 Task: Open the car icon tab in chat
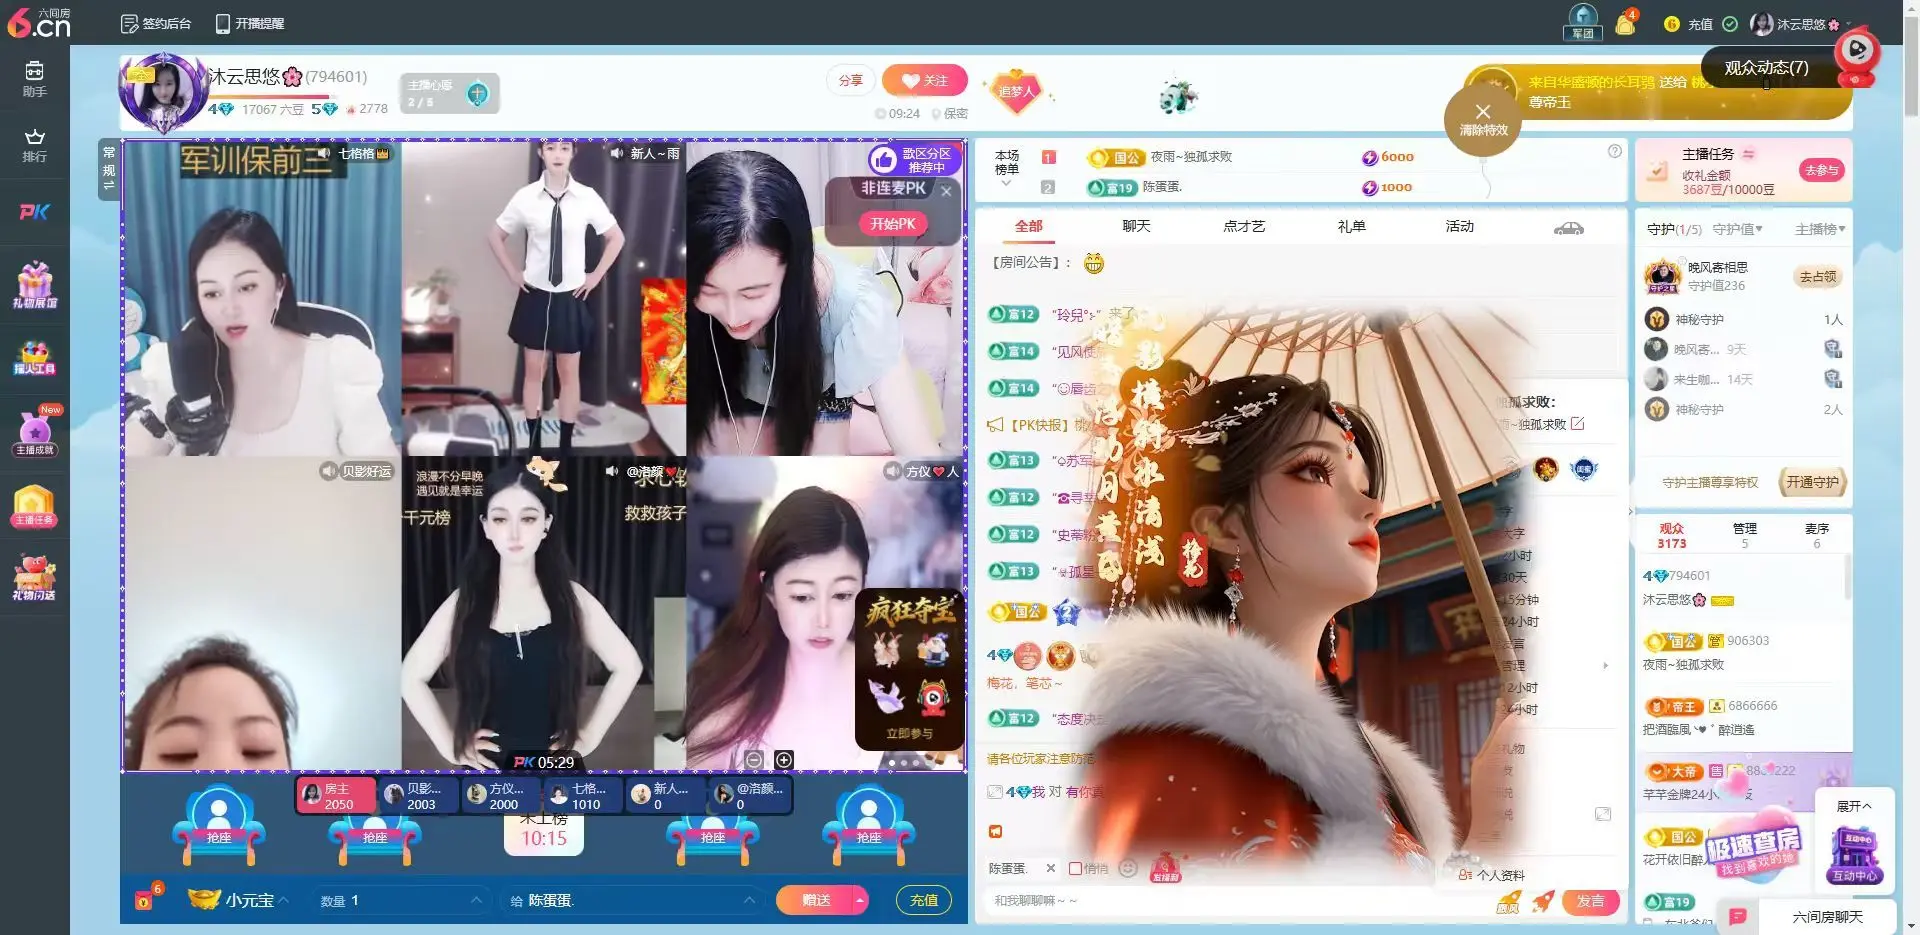(1568, 228)
